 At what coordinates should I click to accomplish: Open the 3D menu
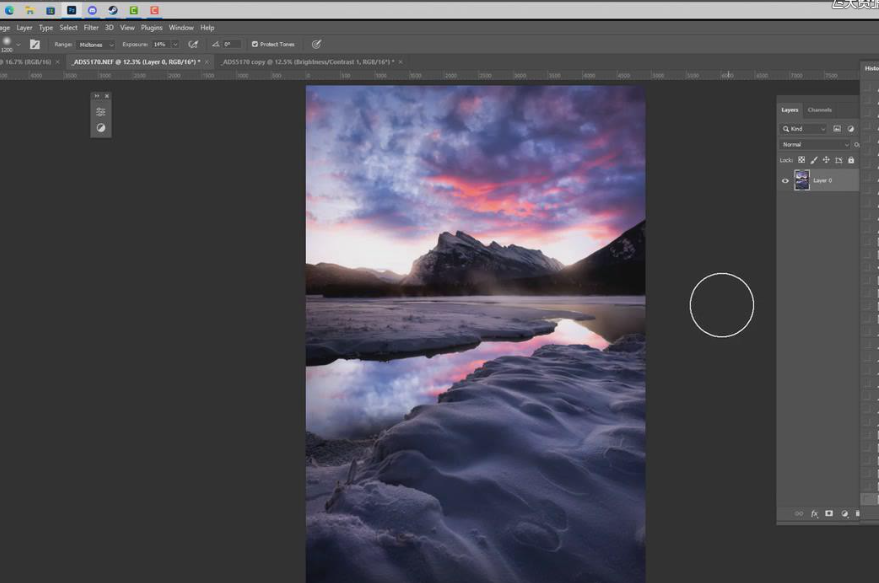click(109, 27)
